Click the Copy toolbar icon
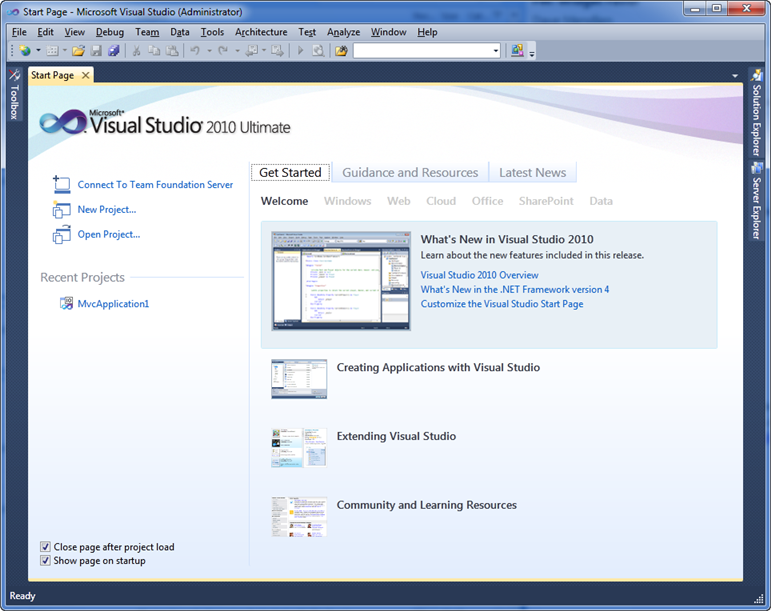Image resolution: width=771 pixels, height=611 pixels. click(x=154, y=50)
